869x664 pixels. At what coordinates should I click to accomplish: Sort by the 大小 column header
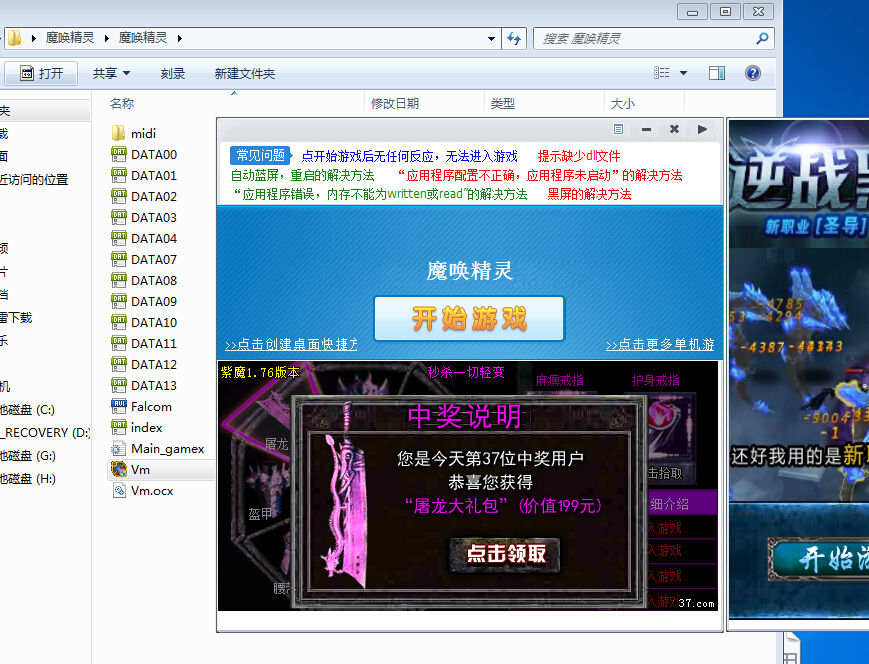[x=623, y=104]
